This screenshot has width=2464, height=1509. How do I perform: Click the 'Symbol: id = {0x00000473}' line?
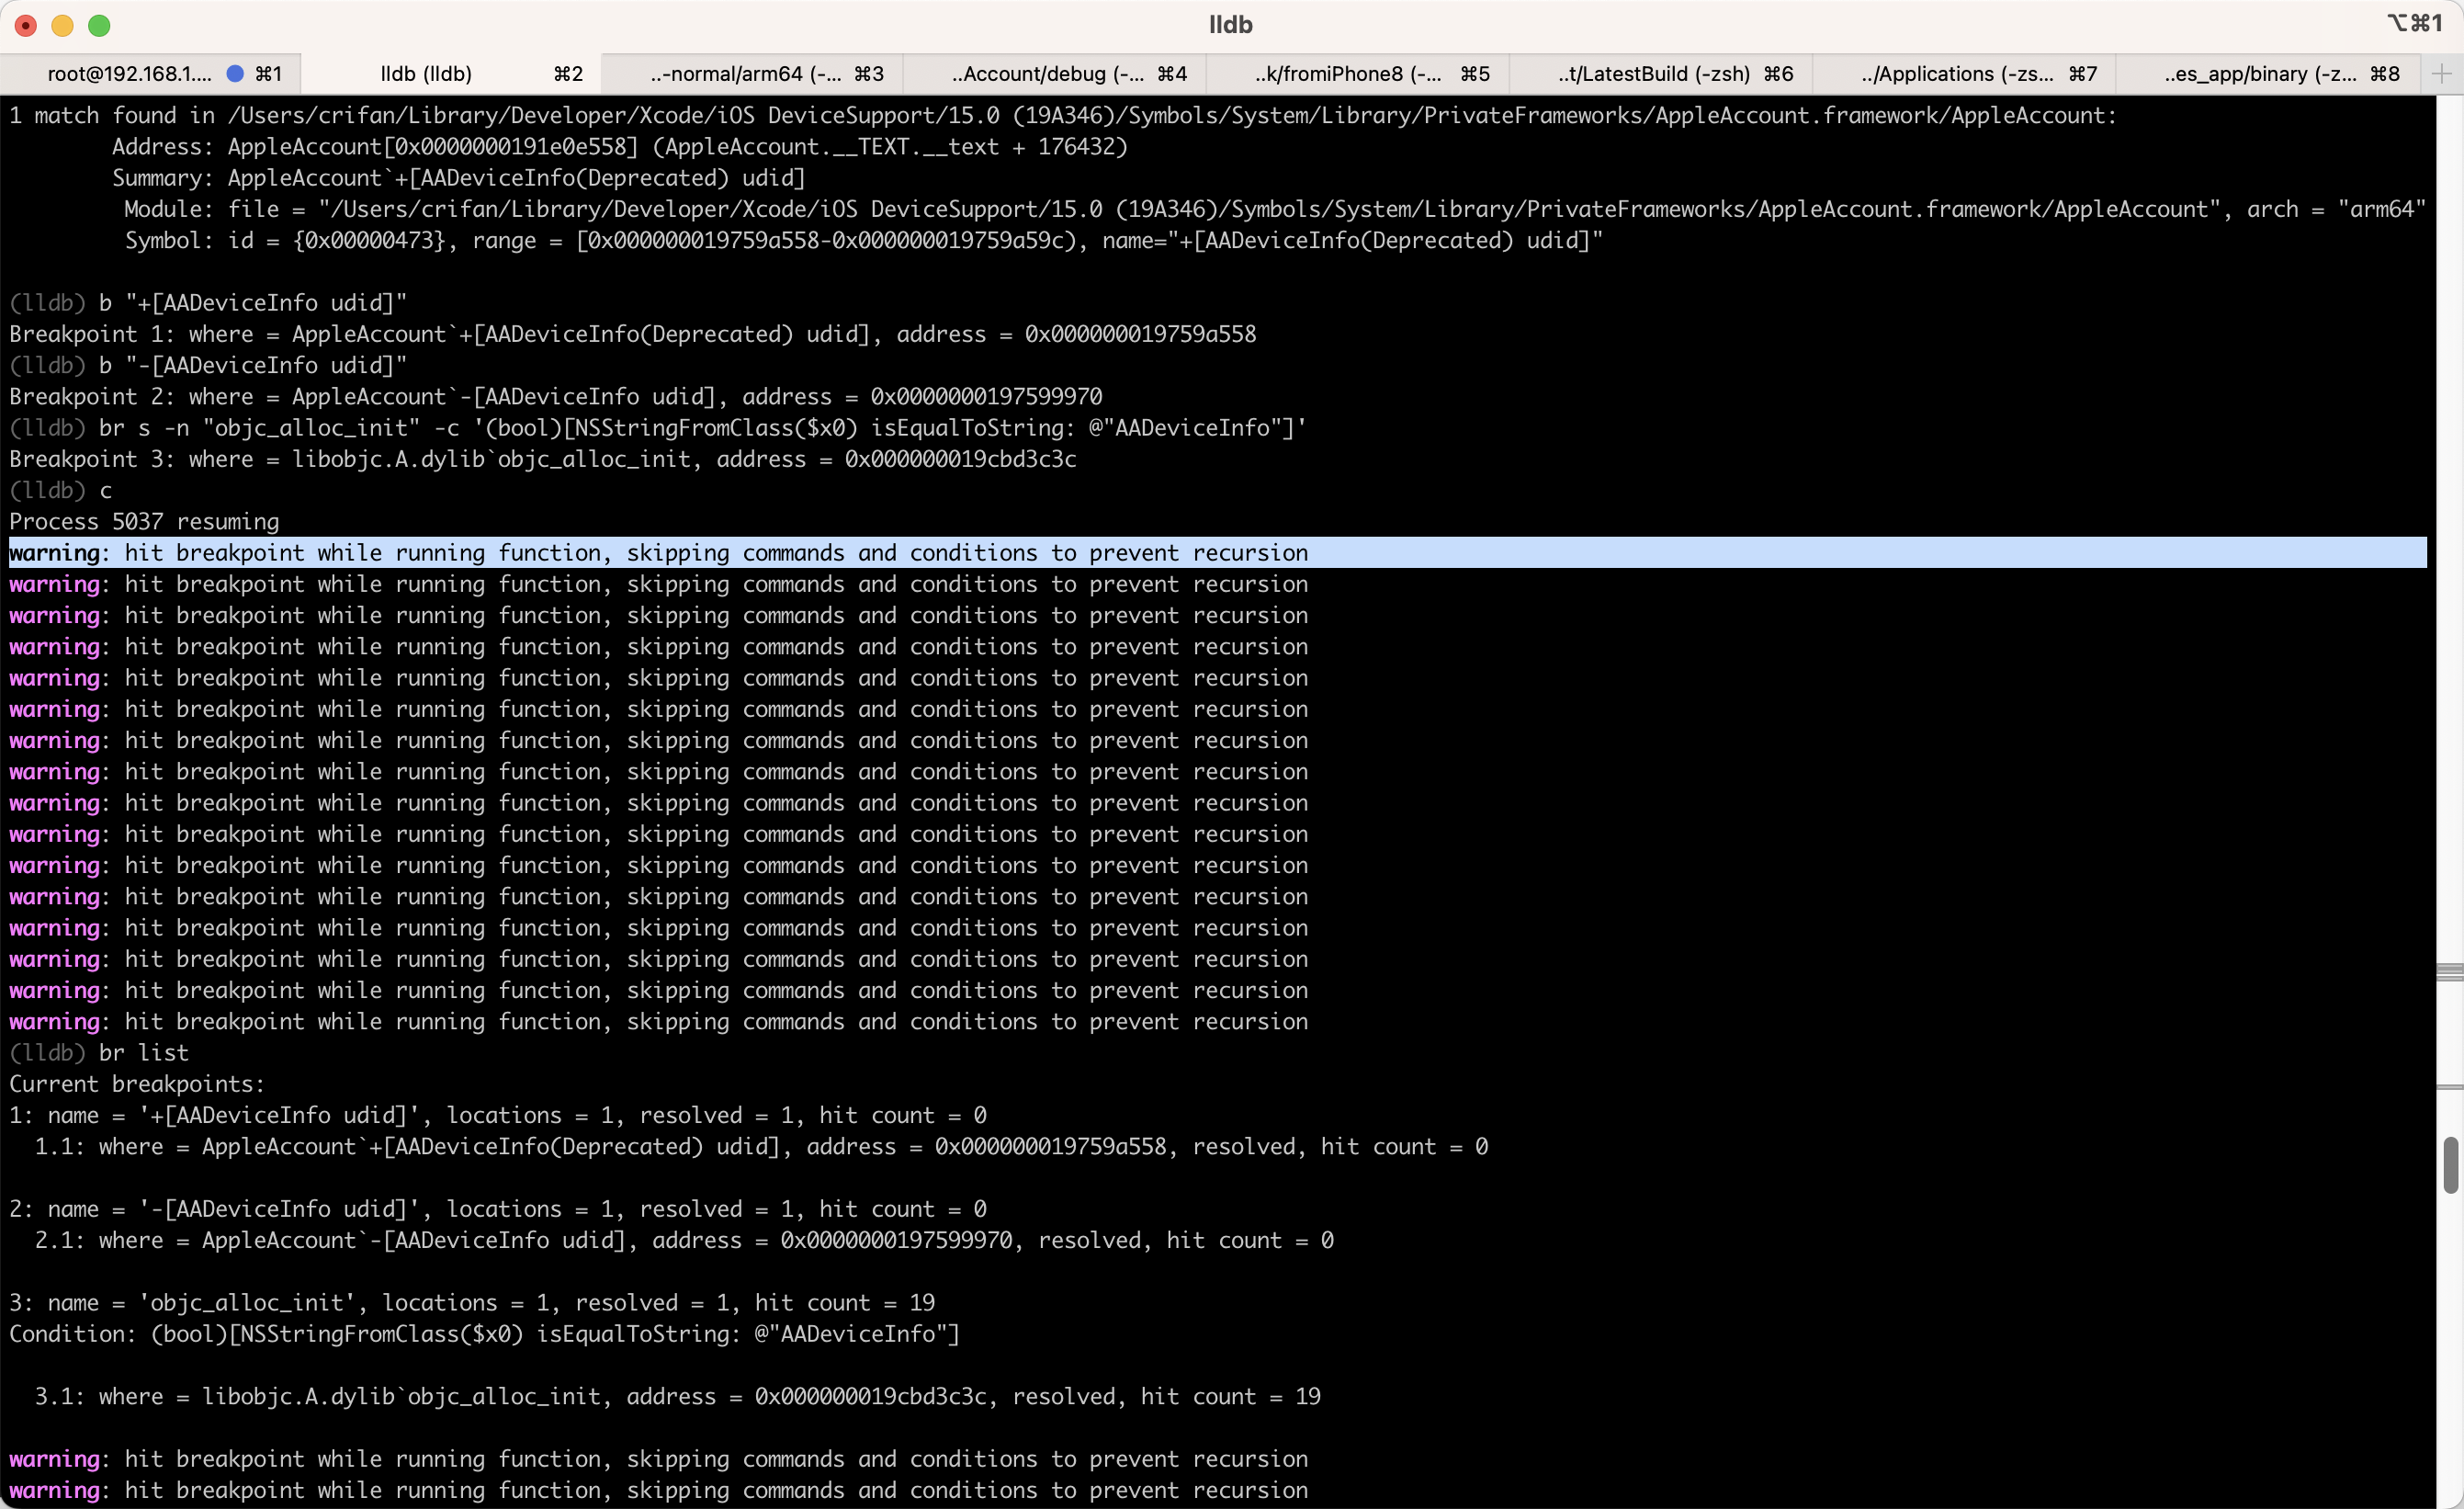[863, 241]
